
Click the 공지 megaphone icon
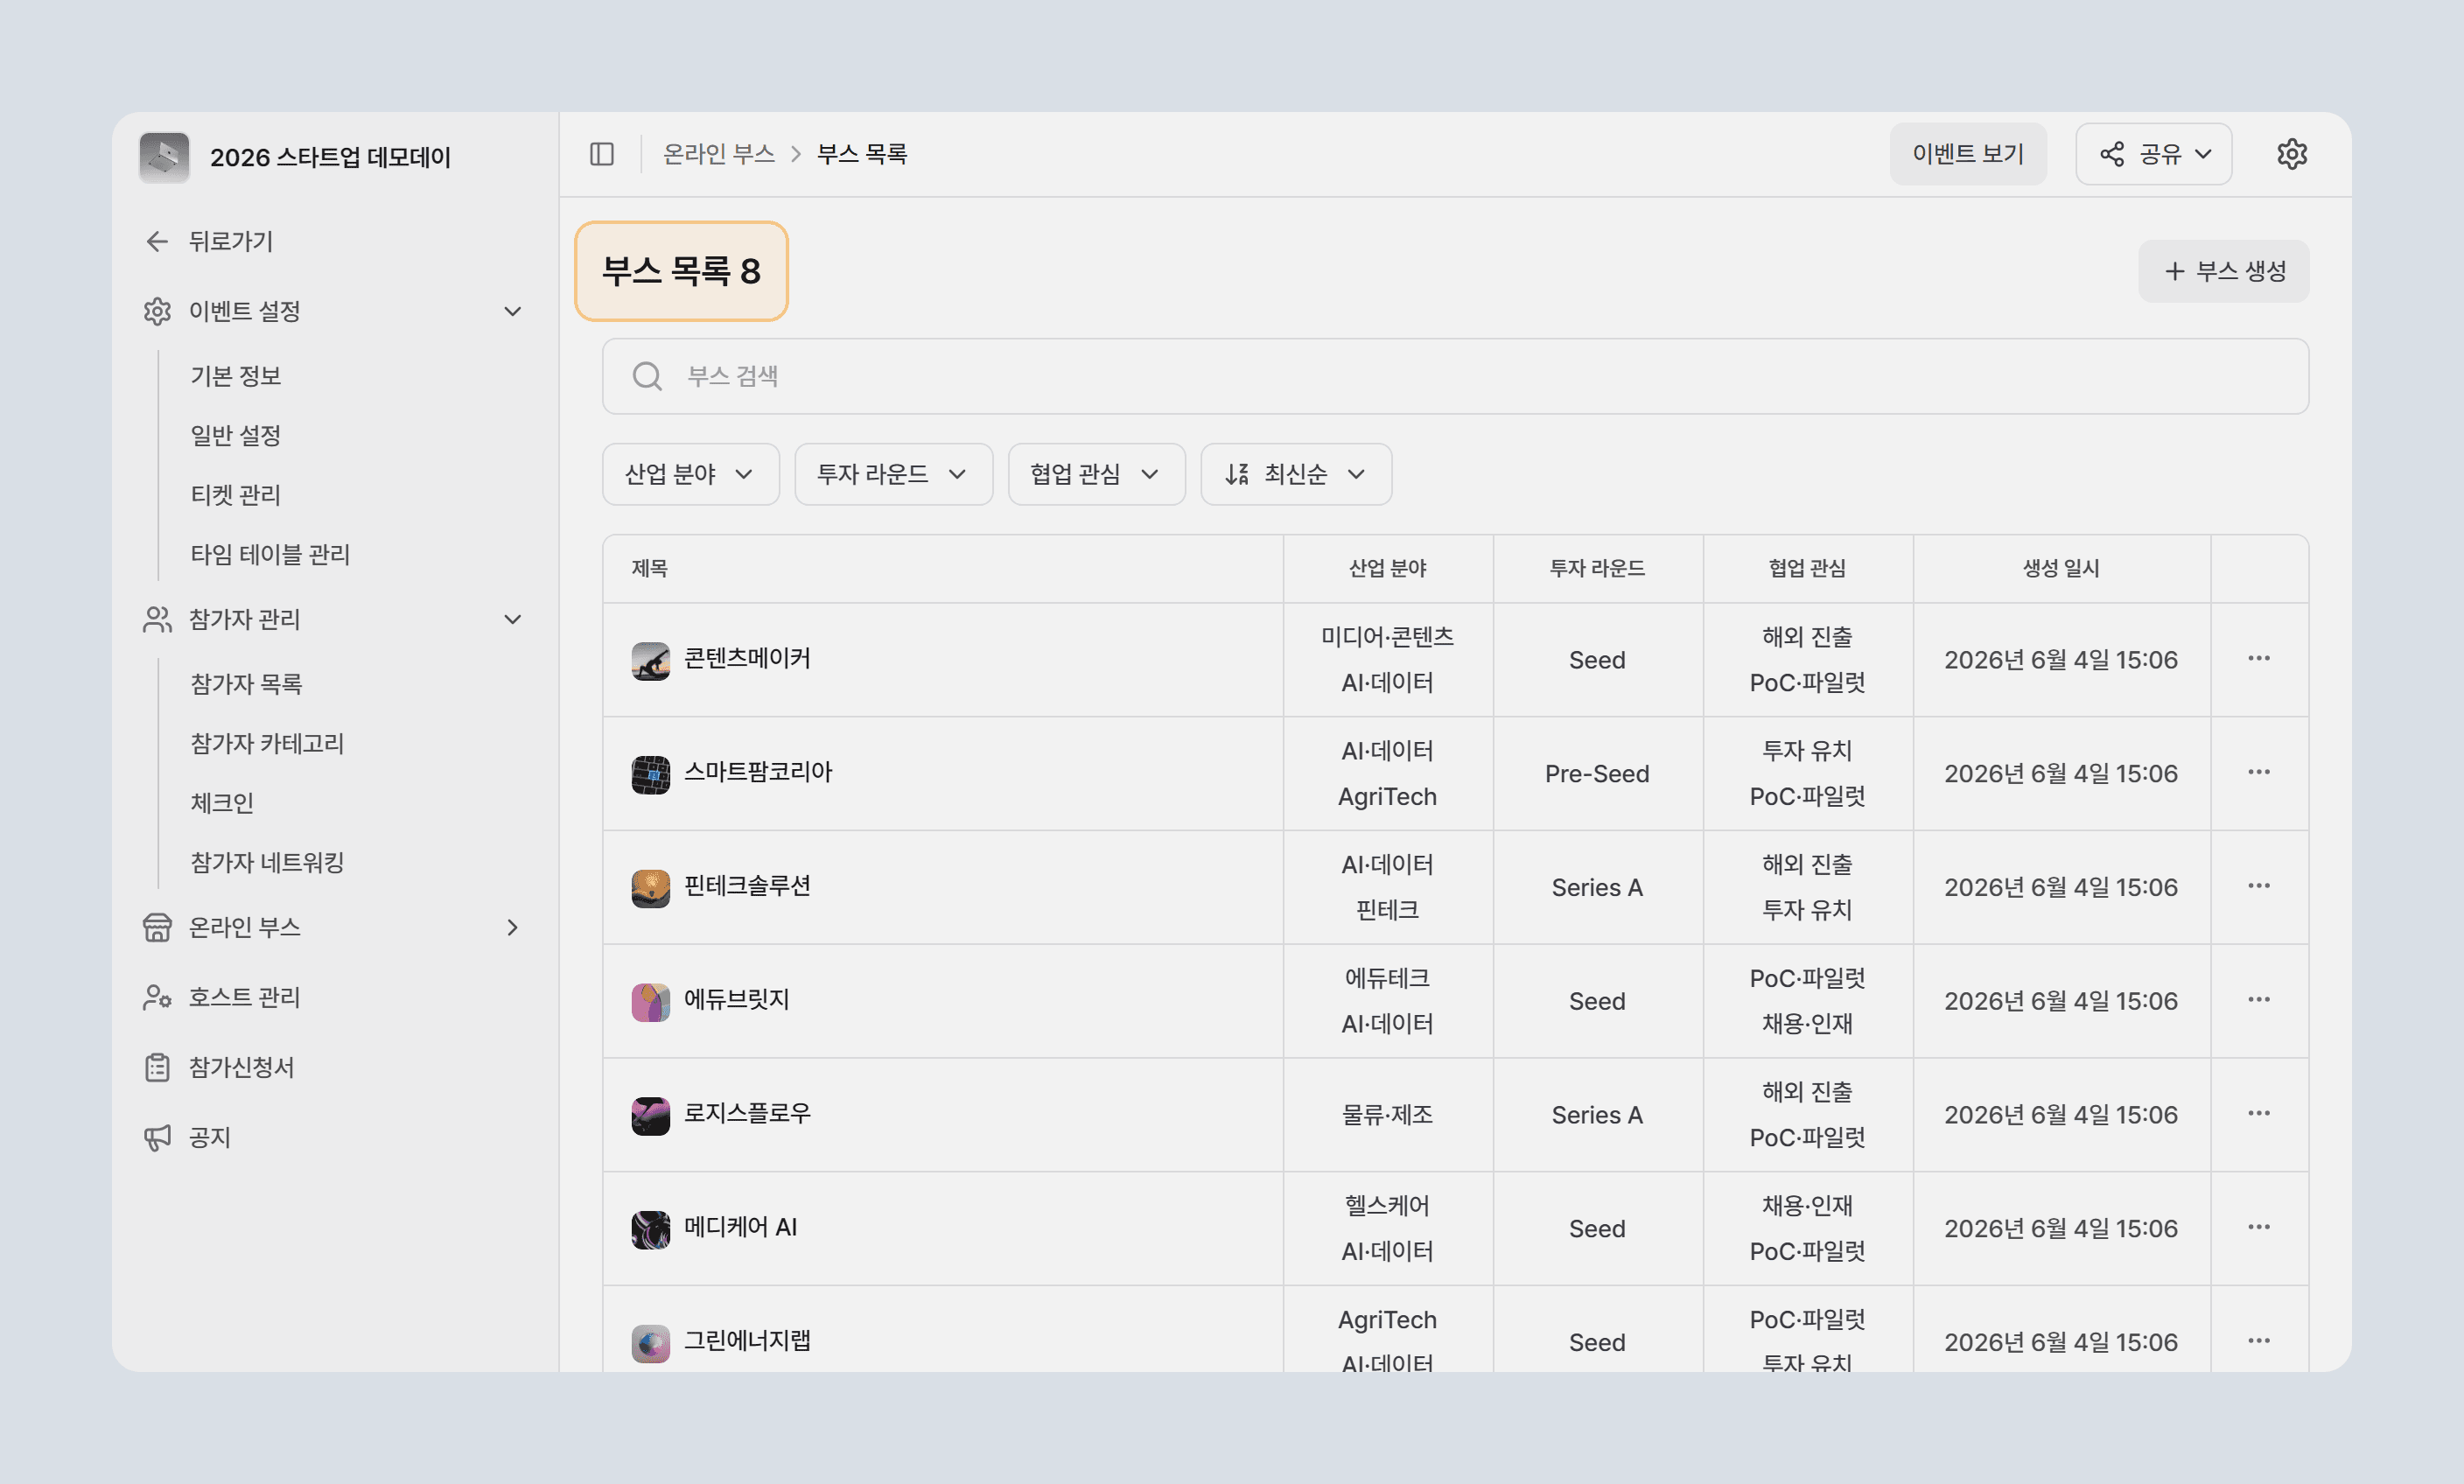[x=157, y=1137]
